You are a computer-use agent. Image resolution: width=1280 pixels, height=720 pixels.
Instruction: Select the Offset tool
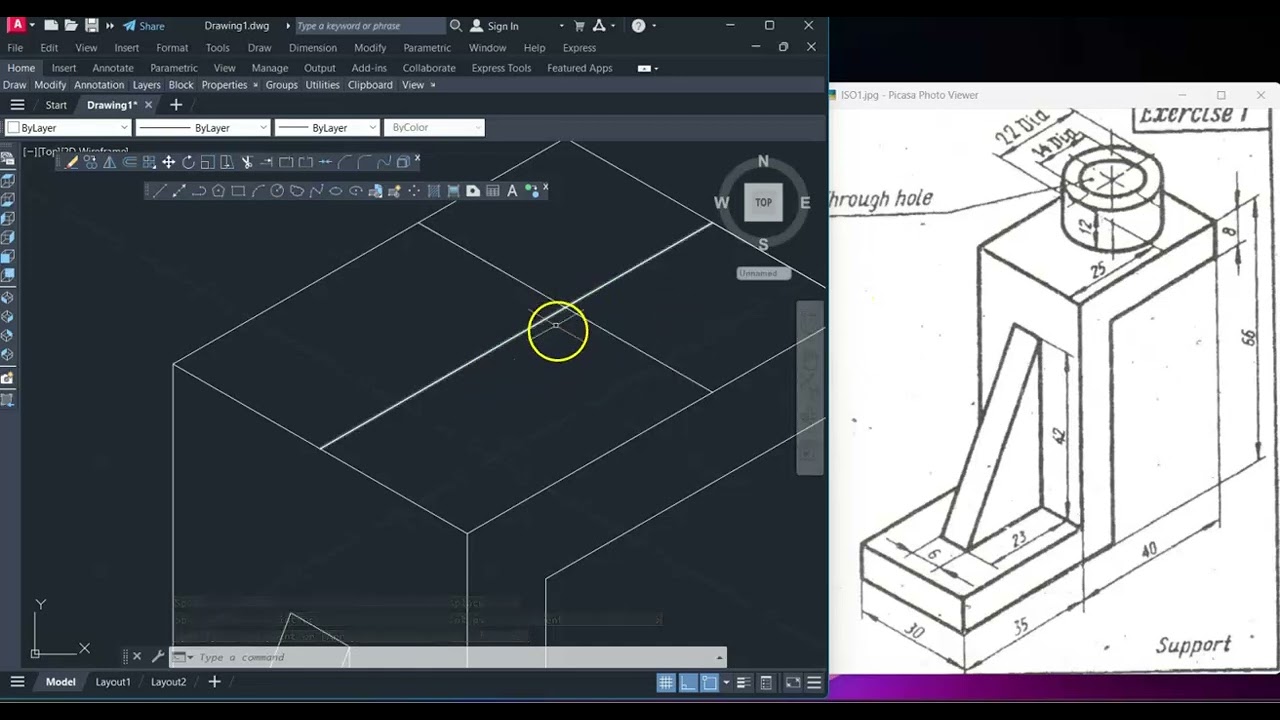click(130, 162)
